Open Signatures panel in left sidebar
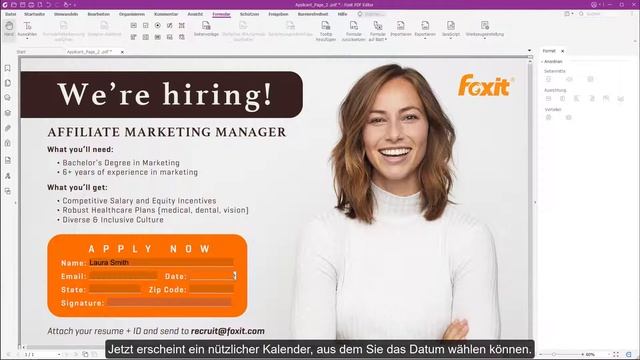 (x=8, y=176)
